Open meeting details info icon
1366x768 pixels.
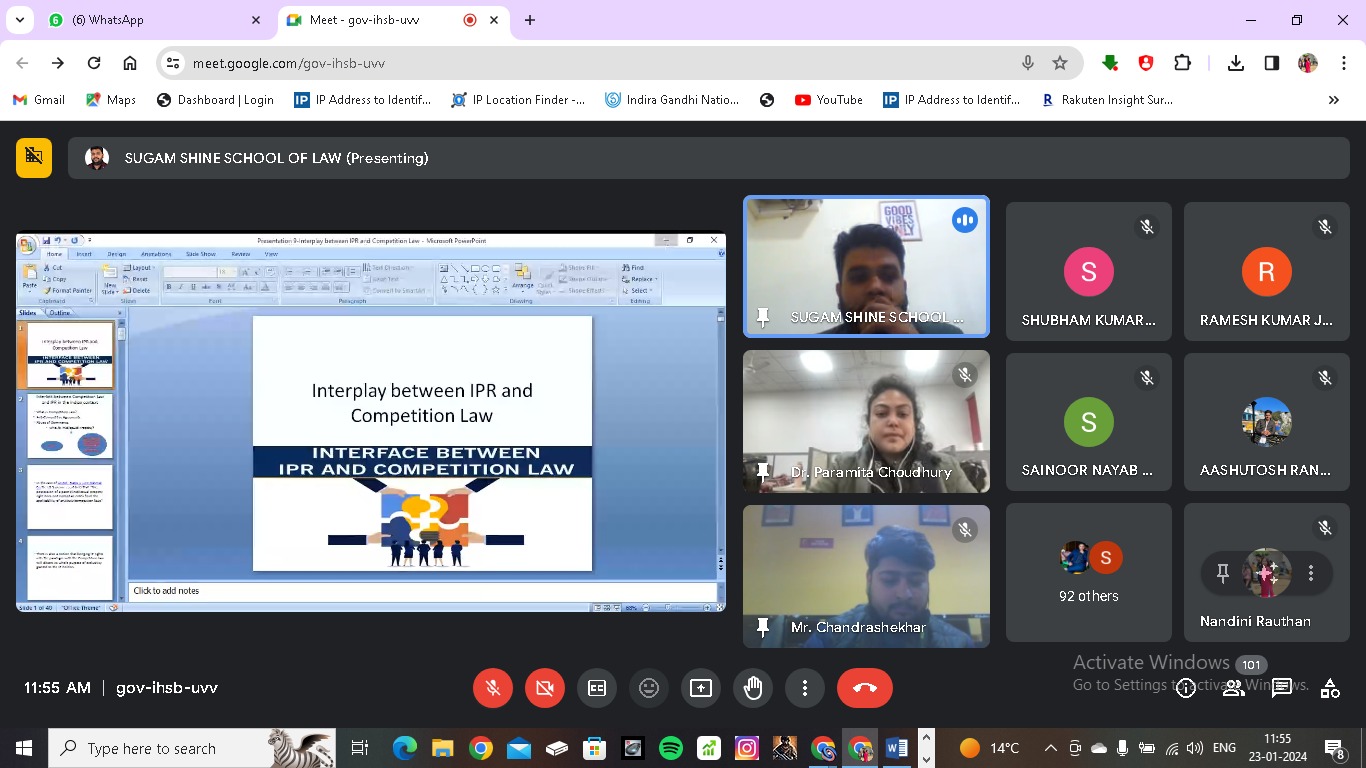coord(1186,688)
